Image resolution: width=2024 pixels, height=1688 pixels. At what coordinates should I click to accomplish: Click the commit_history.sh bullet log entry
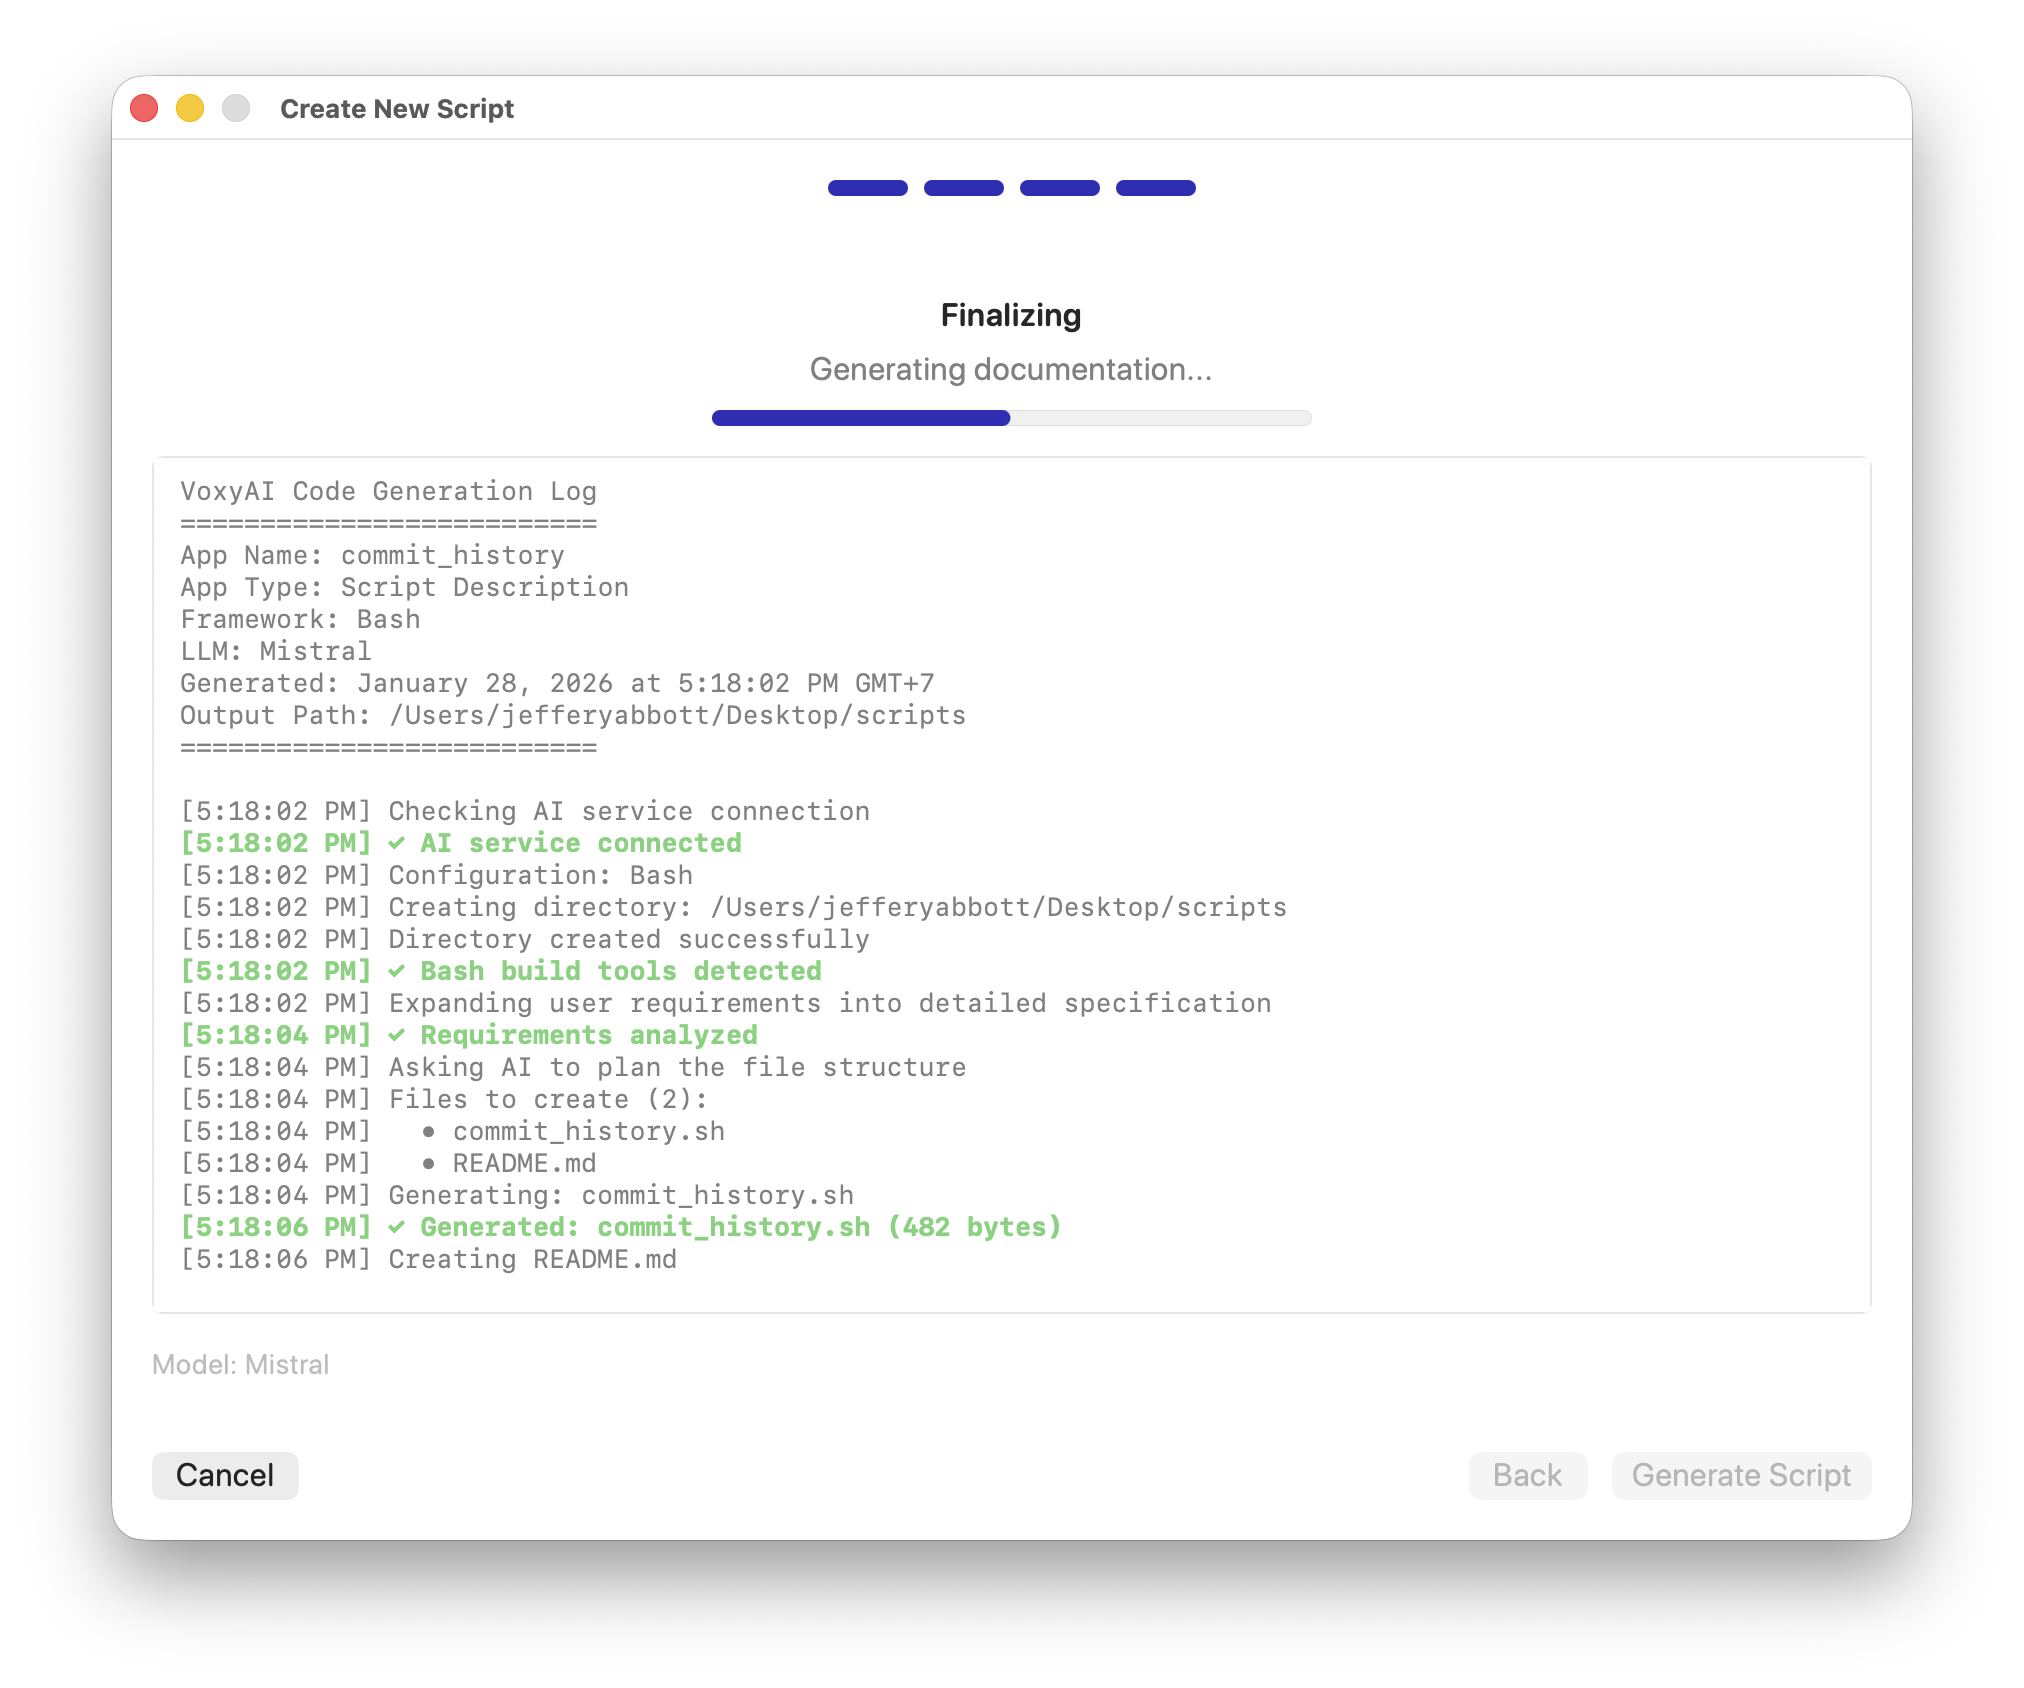(588, 1131)
